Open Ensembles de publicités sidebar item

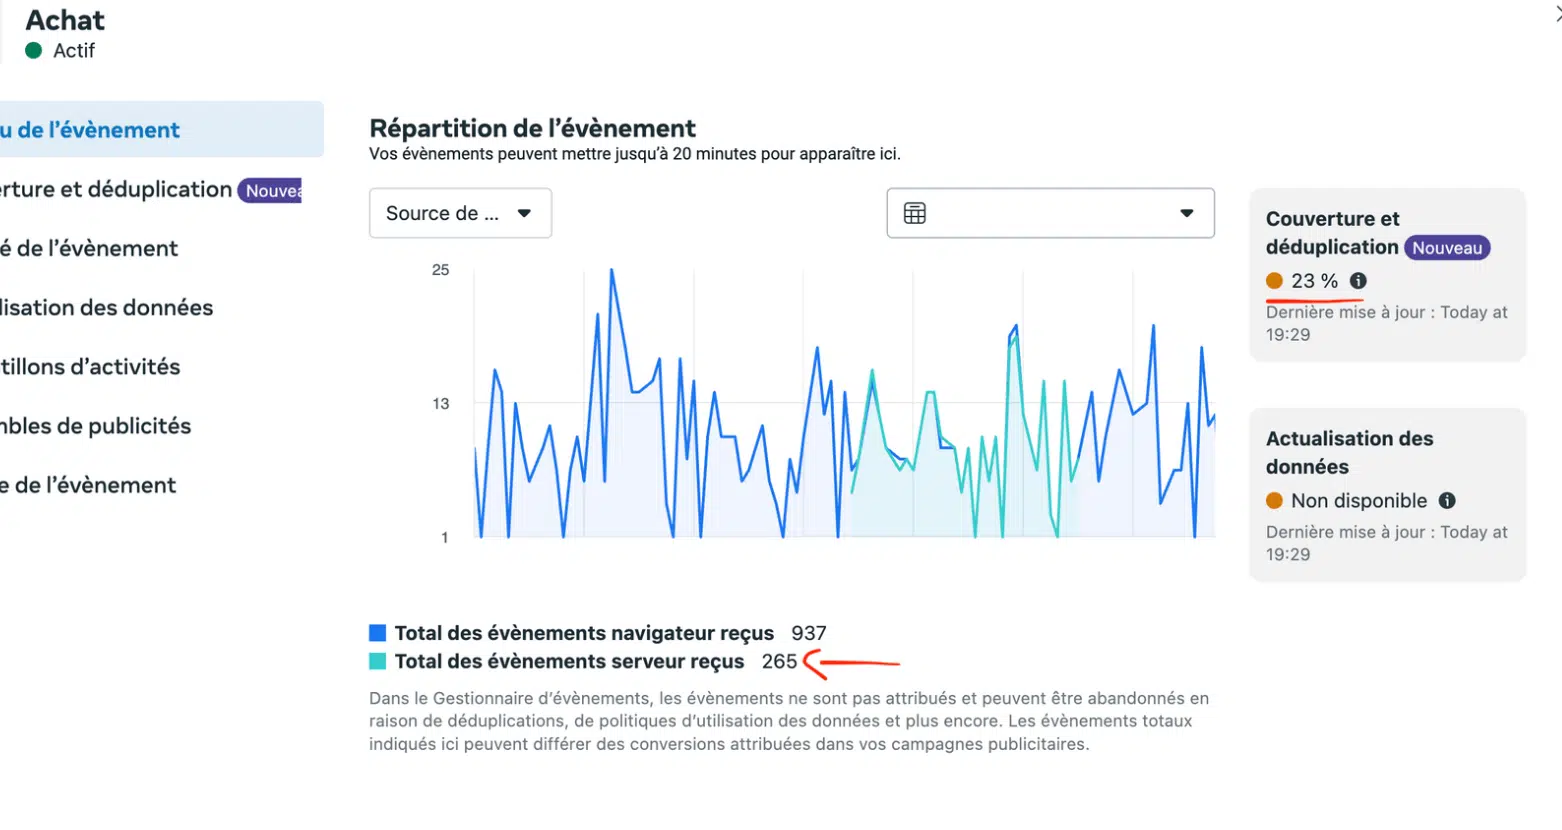pyautogui.click(x=96, y=426)
